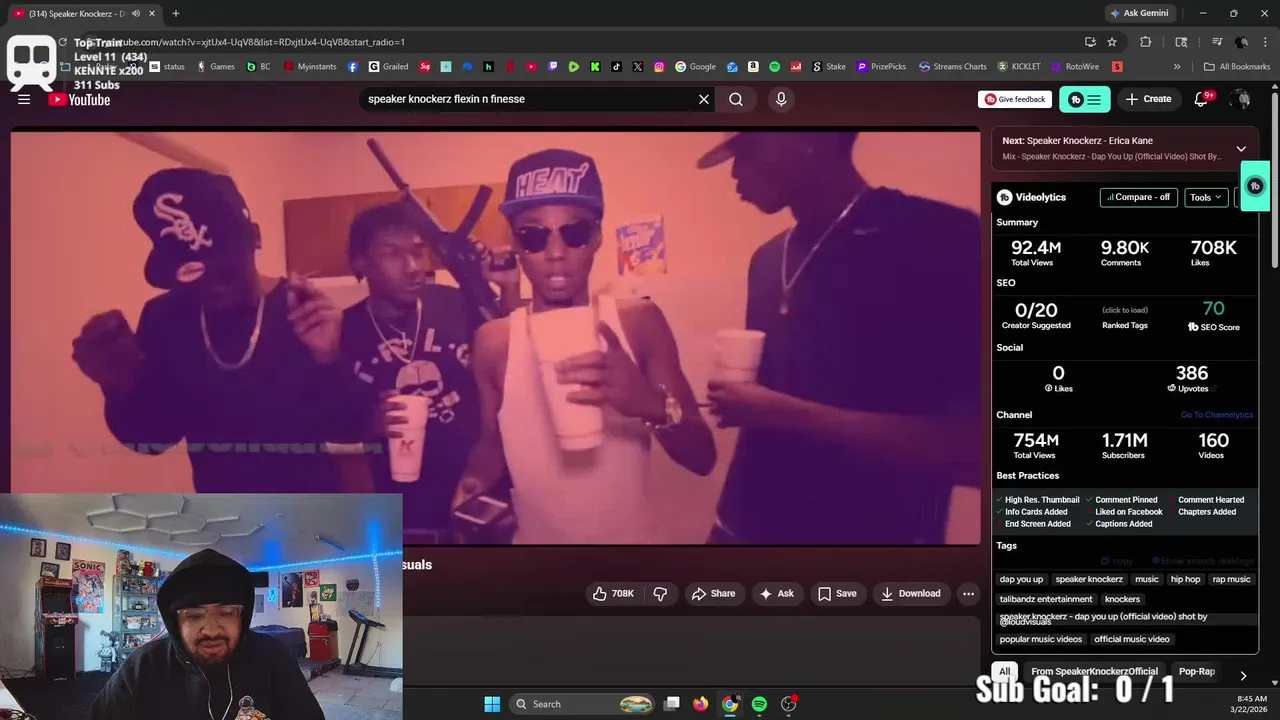Ask Gemini from the title bar
This screenshot has width=1280, height=720.
click(x=1138, y=13)
